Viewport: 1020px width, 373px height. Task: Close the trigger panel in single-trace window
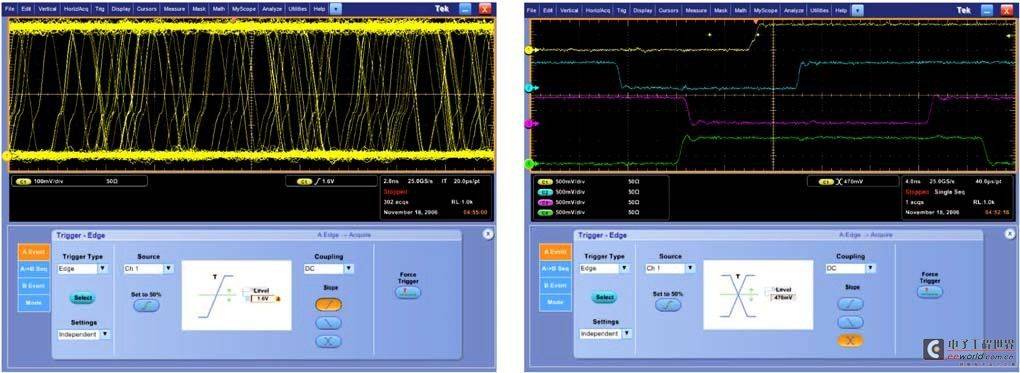(x=488, y=234)
